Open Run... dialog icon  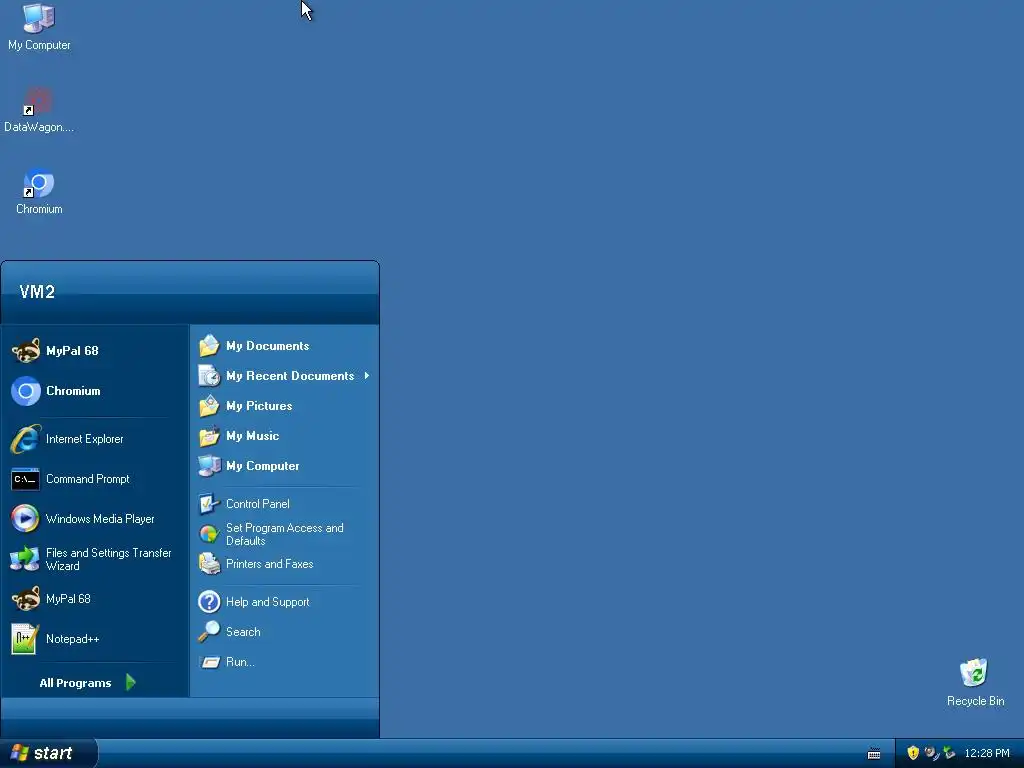pos(209,662)
